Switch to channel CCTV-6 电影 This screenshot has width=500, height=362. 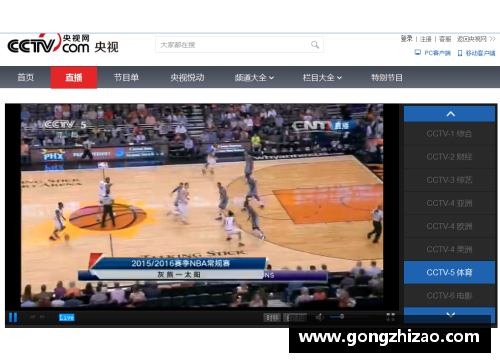point(449,296)
